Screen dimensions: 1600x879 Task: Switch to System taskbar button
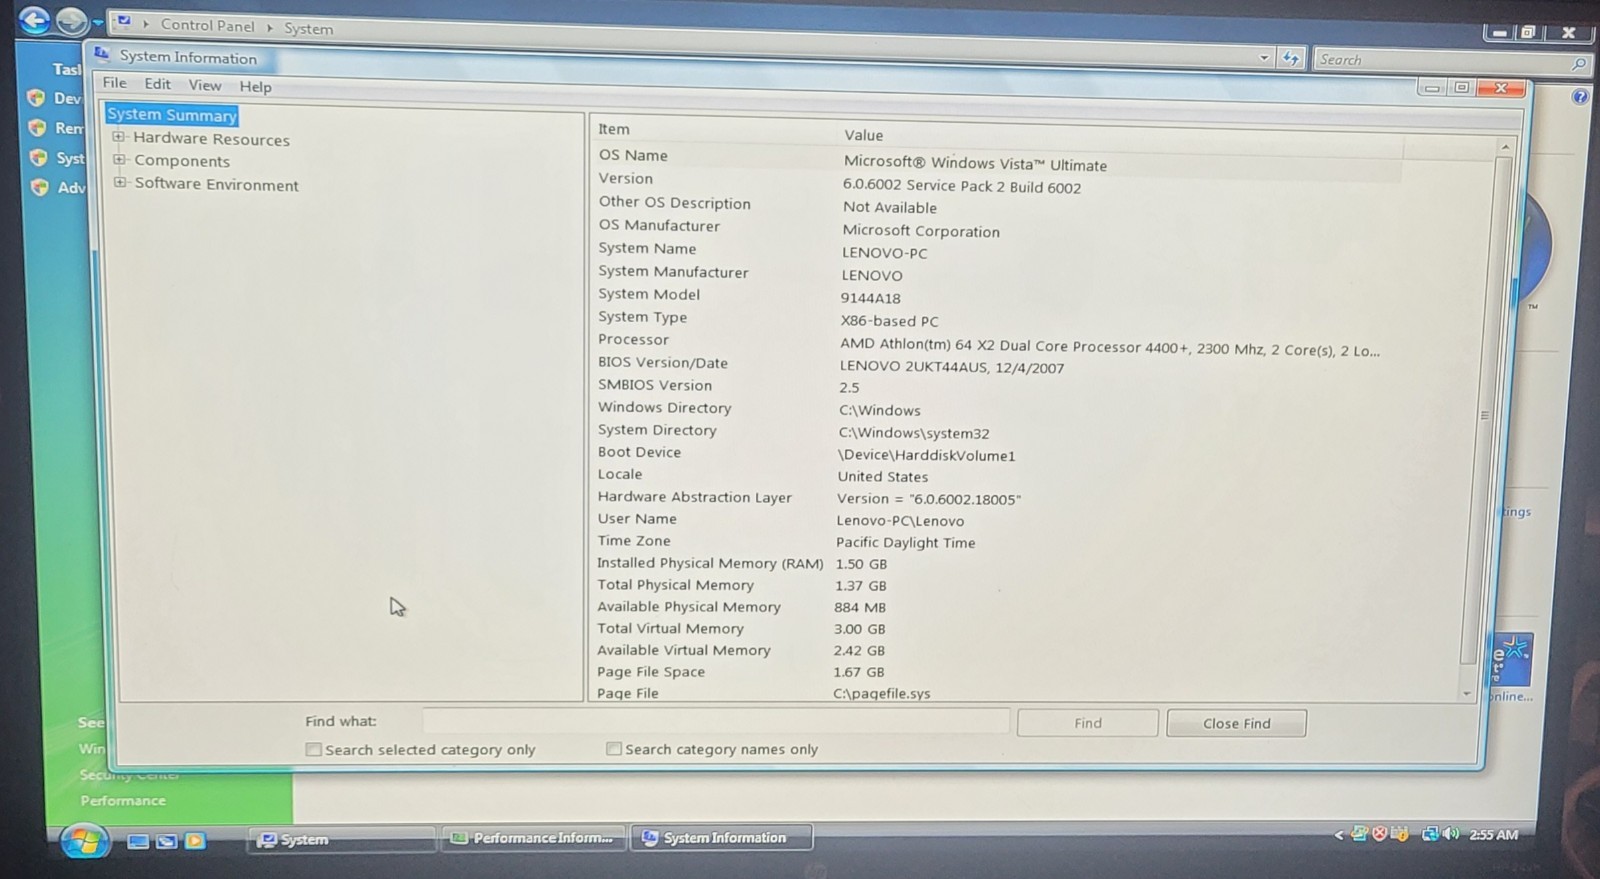coord(341,840)
